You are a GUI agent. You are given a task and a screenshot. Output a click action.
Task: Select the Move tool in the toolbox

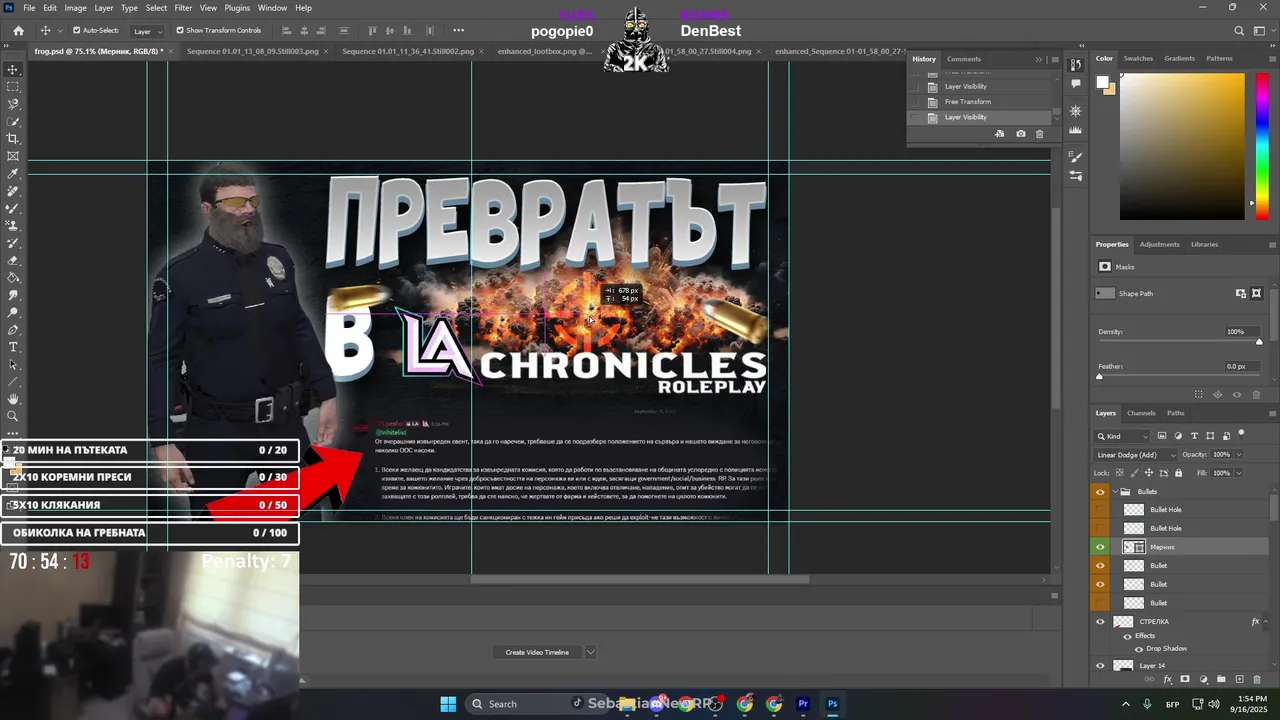[13, 69]
